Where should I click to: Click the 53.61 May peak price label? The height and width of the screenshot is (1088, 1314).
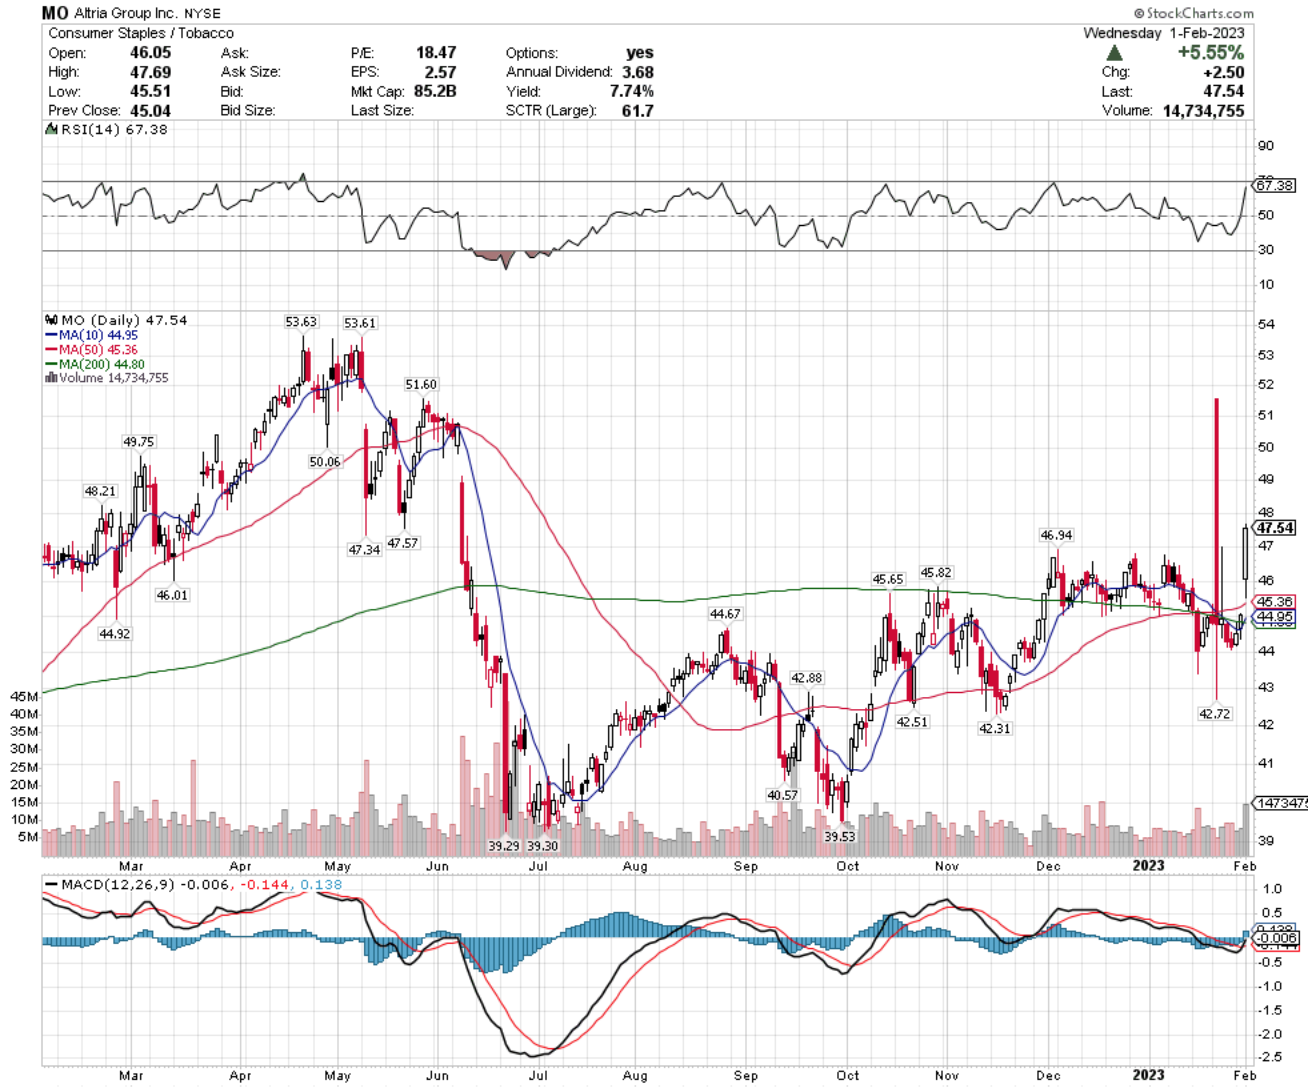360,323
